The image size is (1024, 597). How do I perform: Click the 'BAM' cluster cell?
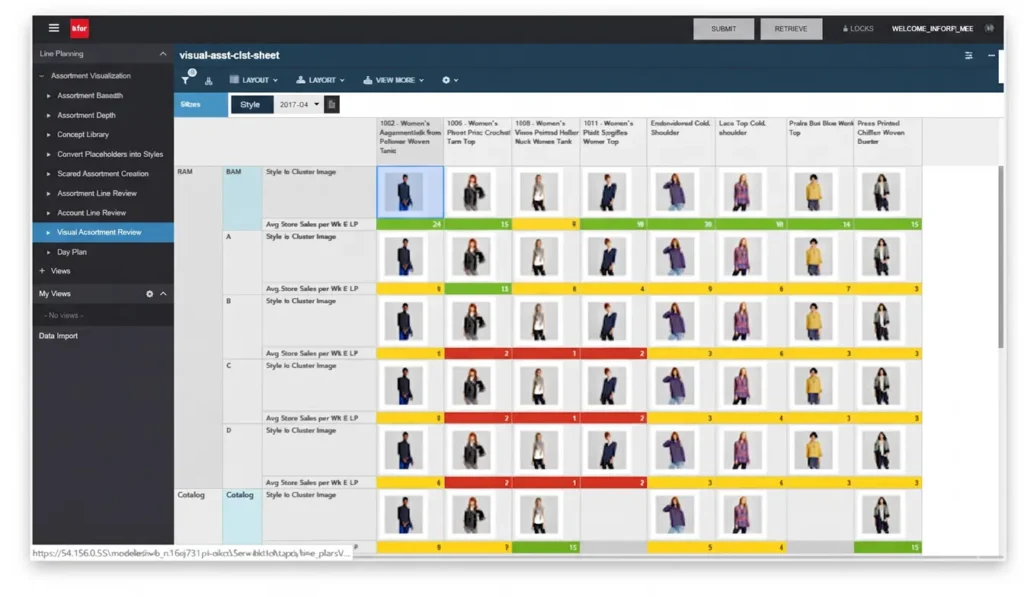(242, 197)
